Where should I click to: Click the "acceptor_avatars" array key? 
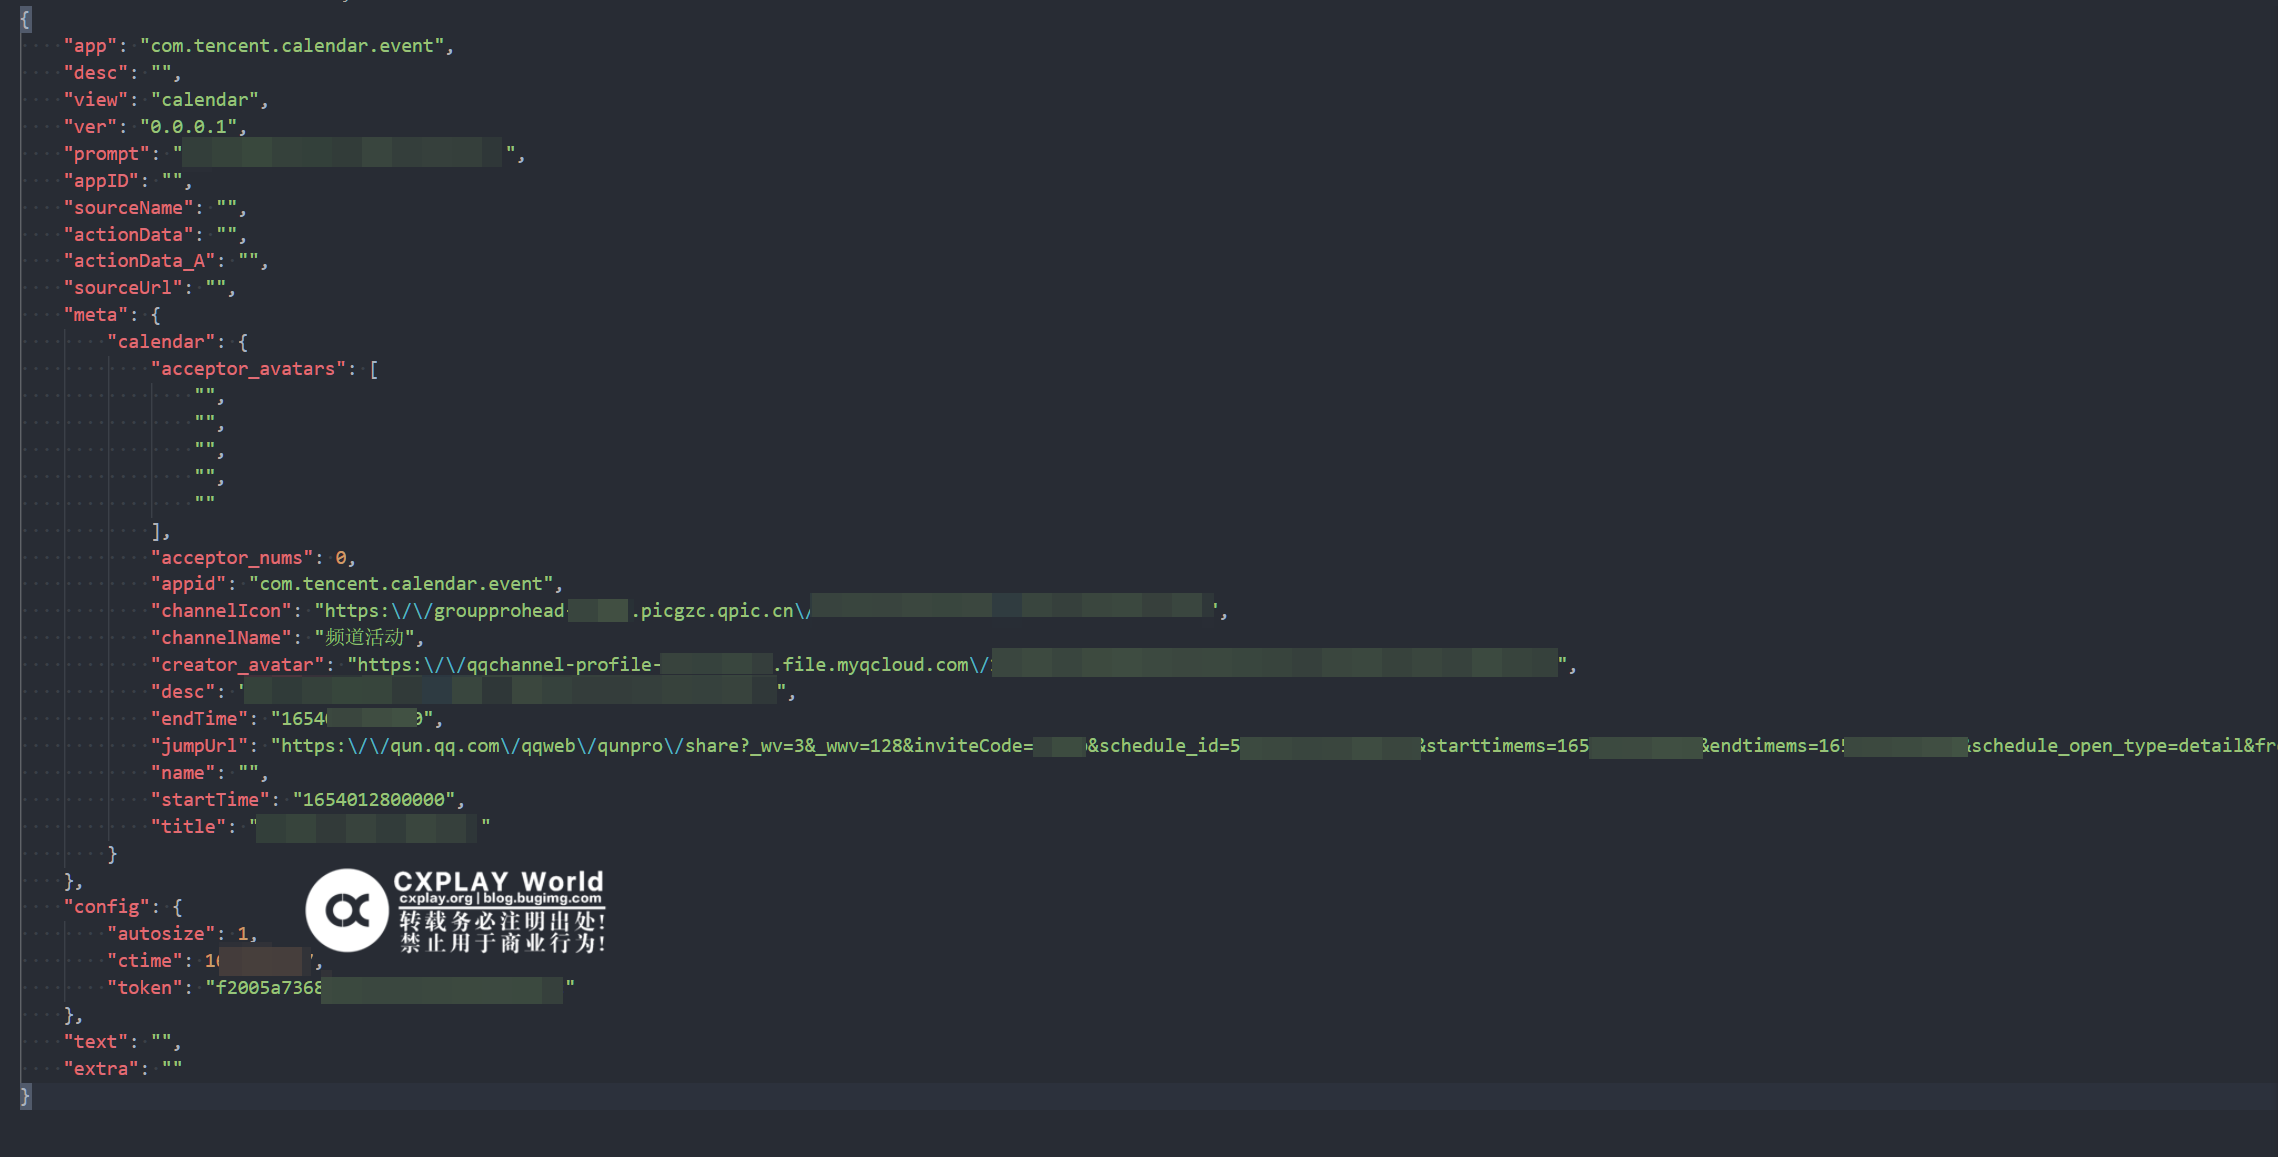[248, 369]
